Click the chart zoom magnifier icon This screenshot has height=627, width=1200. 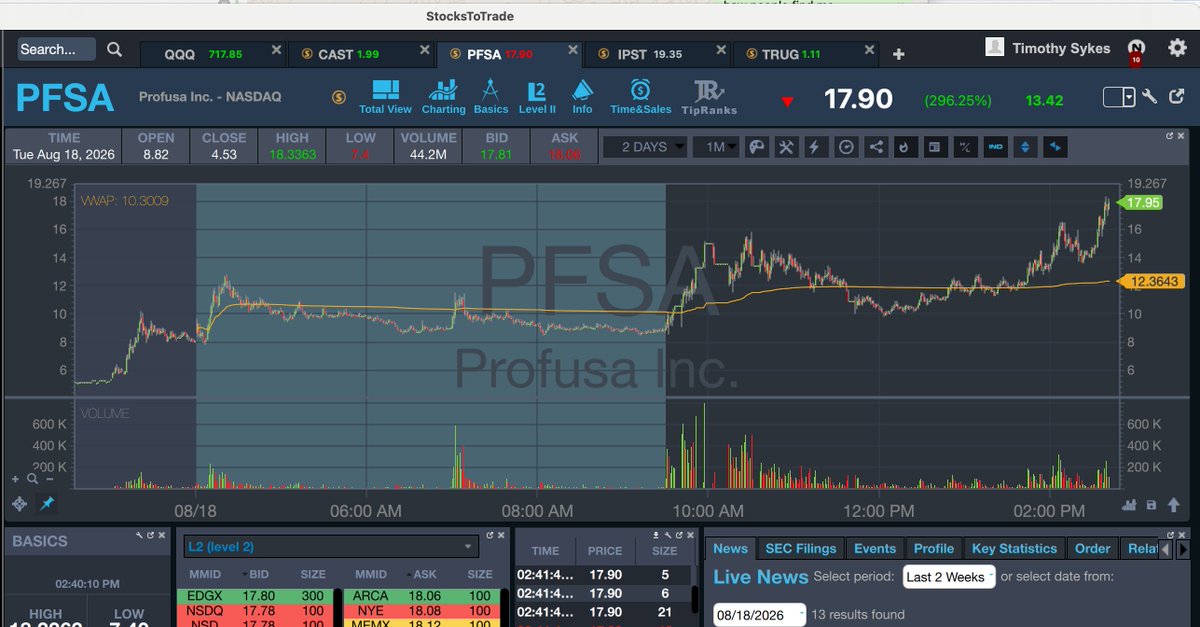32,480
